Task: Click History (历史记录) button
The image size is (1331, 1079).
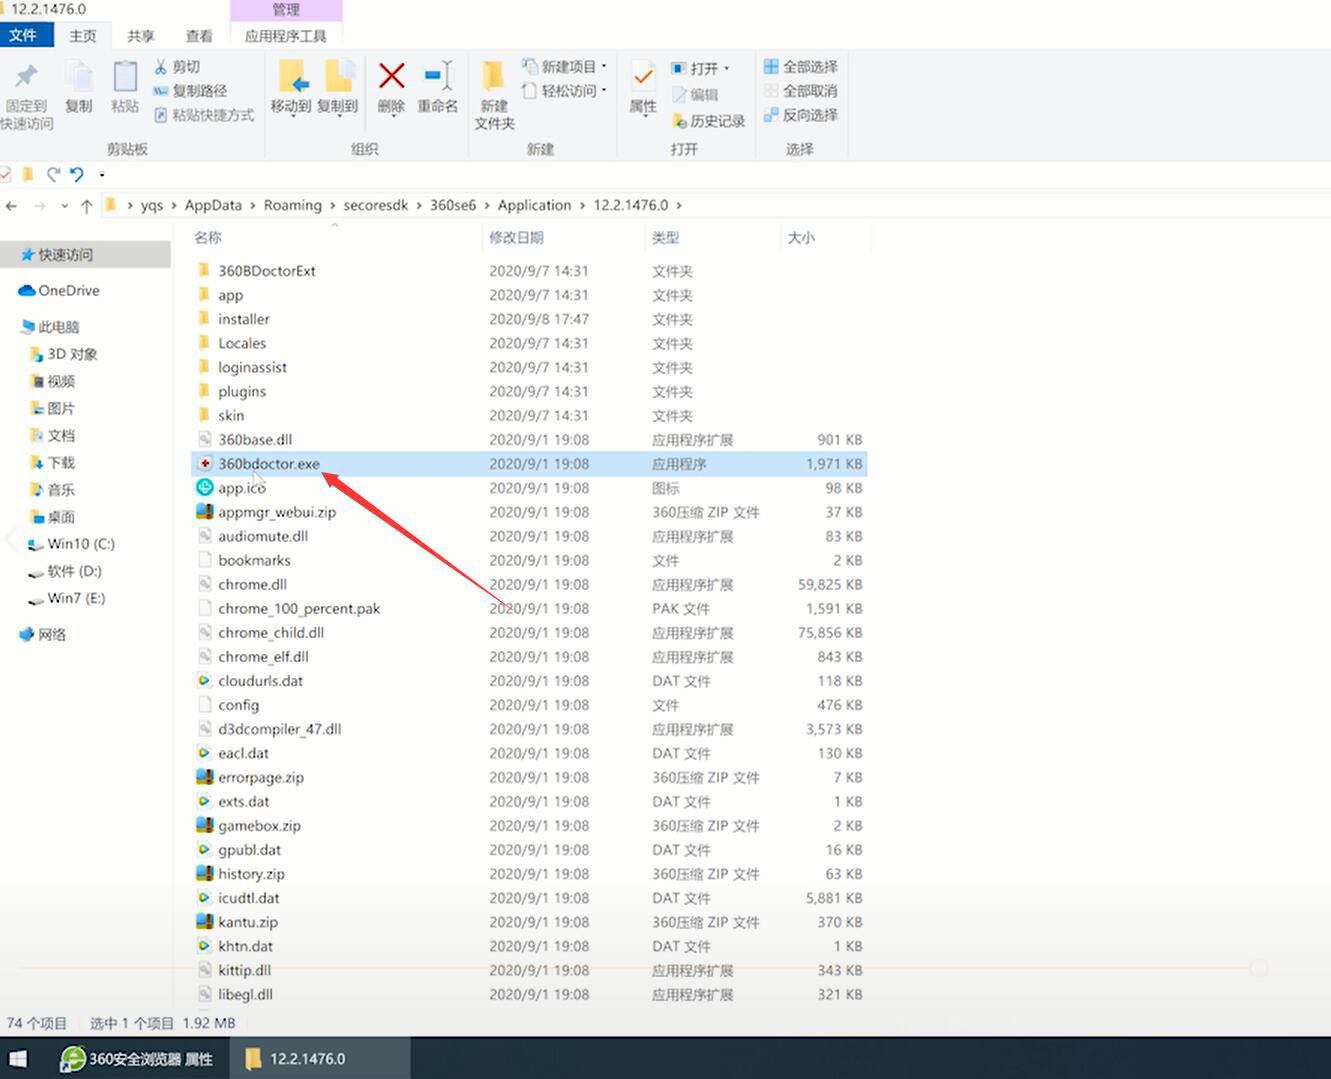Action: (709, 121)
